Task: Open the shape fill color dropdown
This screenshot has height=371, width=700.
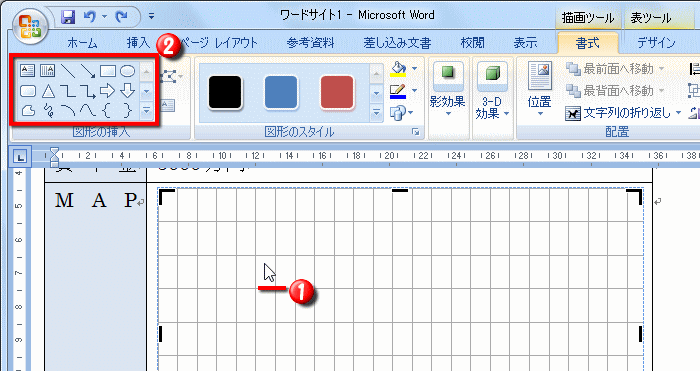Action: click(x=414, y=69)
